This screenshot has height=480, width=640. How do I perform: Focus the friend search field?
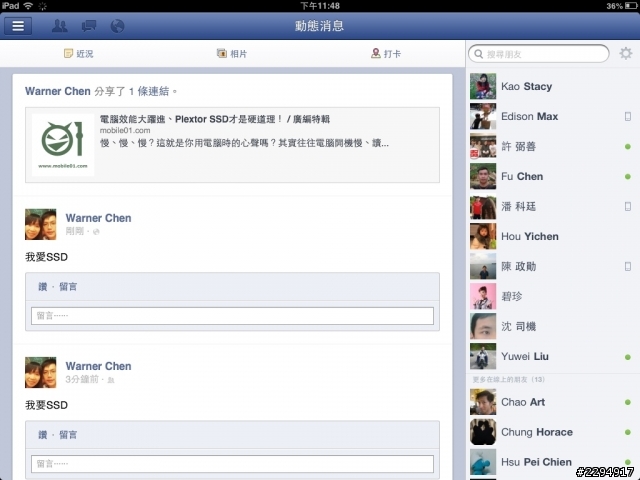(539, 54)
